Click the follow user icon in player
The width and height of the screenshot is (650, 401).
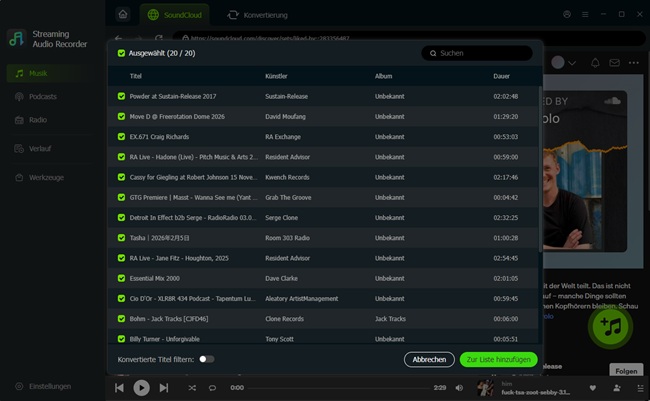pos(617,388)
